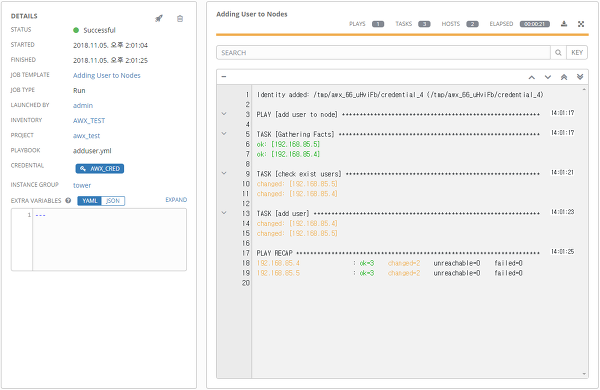Viewport: 600px width, 390px height.
Task: Click inside the extra variables editor
Action: pyautogui.click(x=109, y=240)
